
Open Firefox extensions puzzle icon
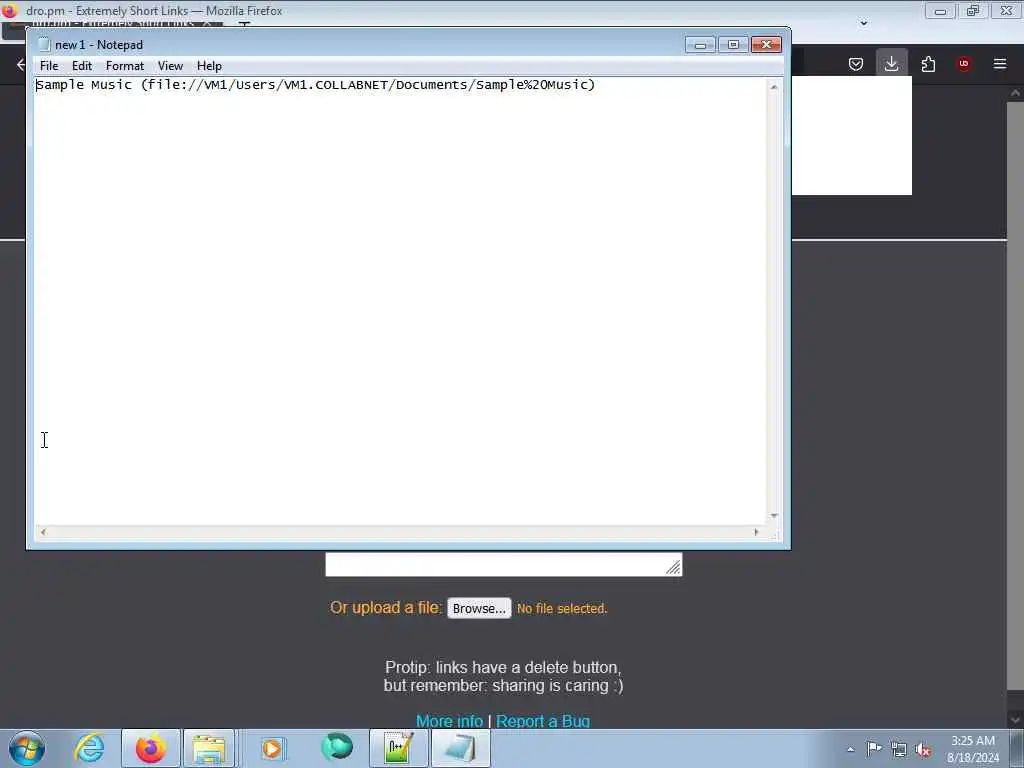click(x=928, y=64)
